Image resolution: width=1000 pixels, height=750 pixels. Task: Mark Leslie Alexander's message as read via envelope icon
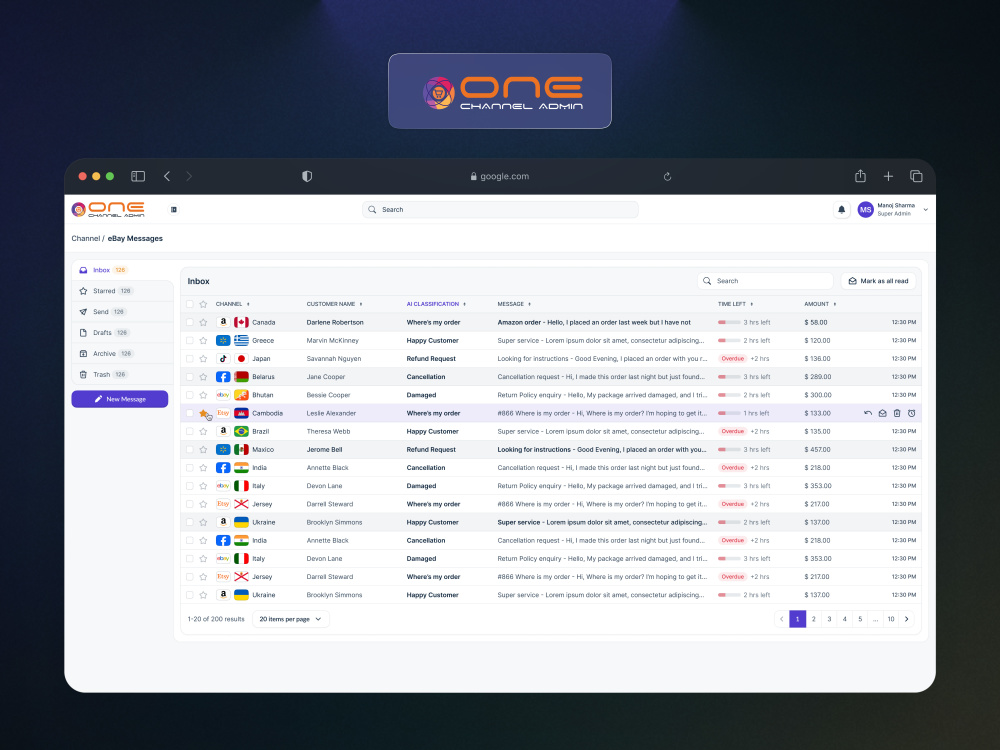(883, 413)
